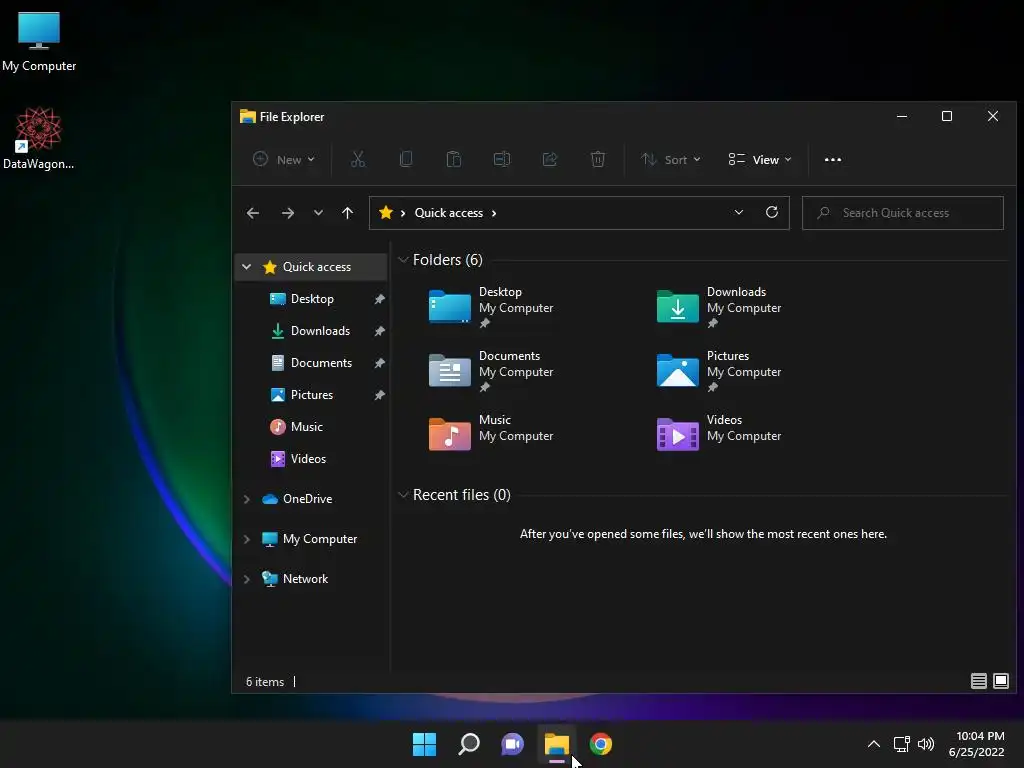Click chevron after Quick access in address bar

(x=494, y=213)
